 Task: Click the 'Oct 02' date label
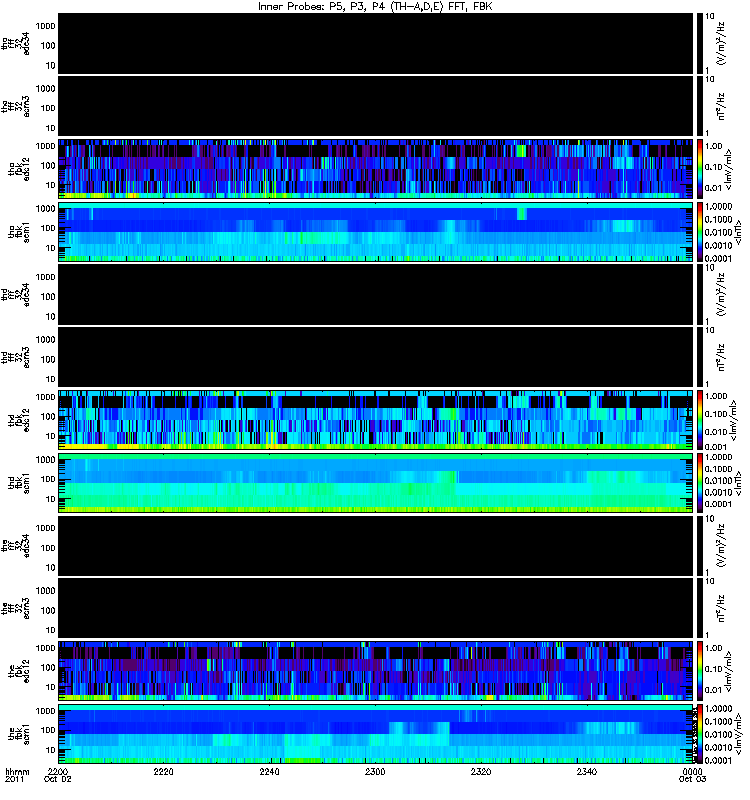click(58, 780)
